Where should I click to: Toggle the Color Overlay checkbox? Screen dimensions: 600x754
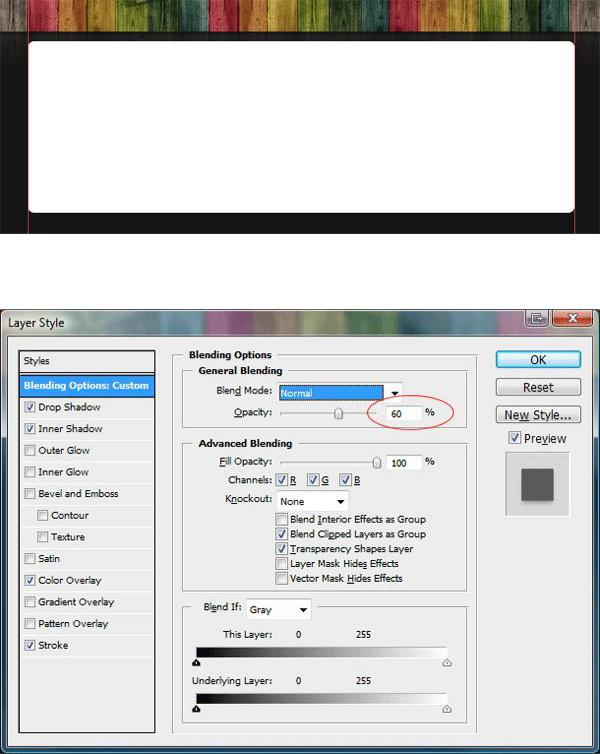(30, 580)
